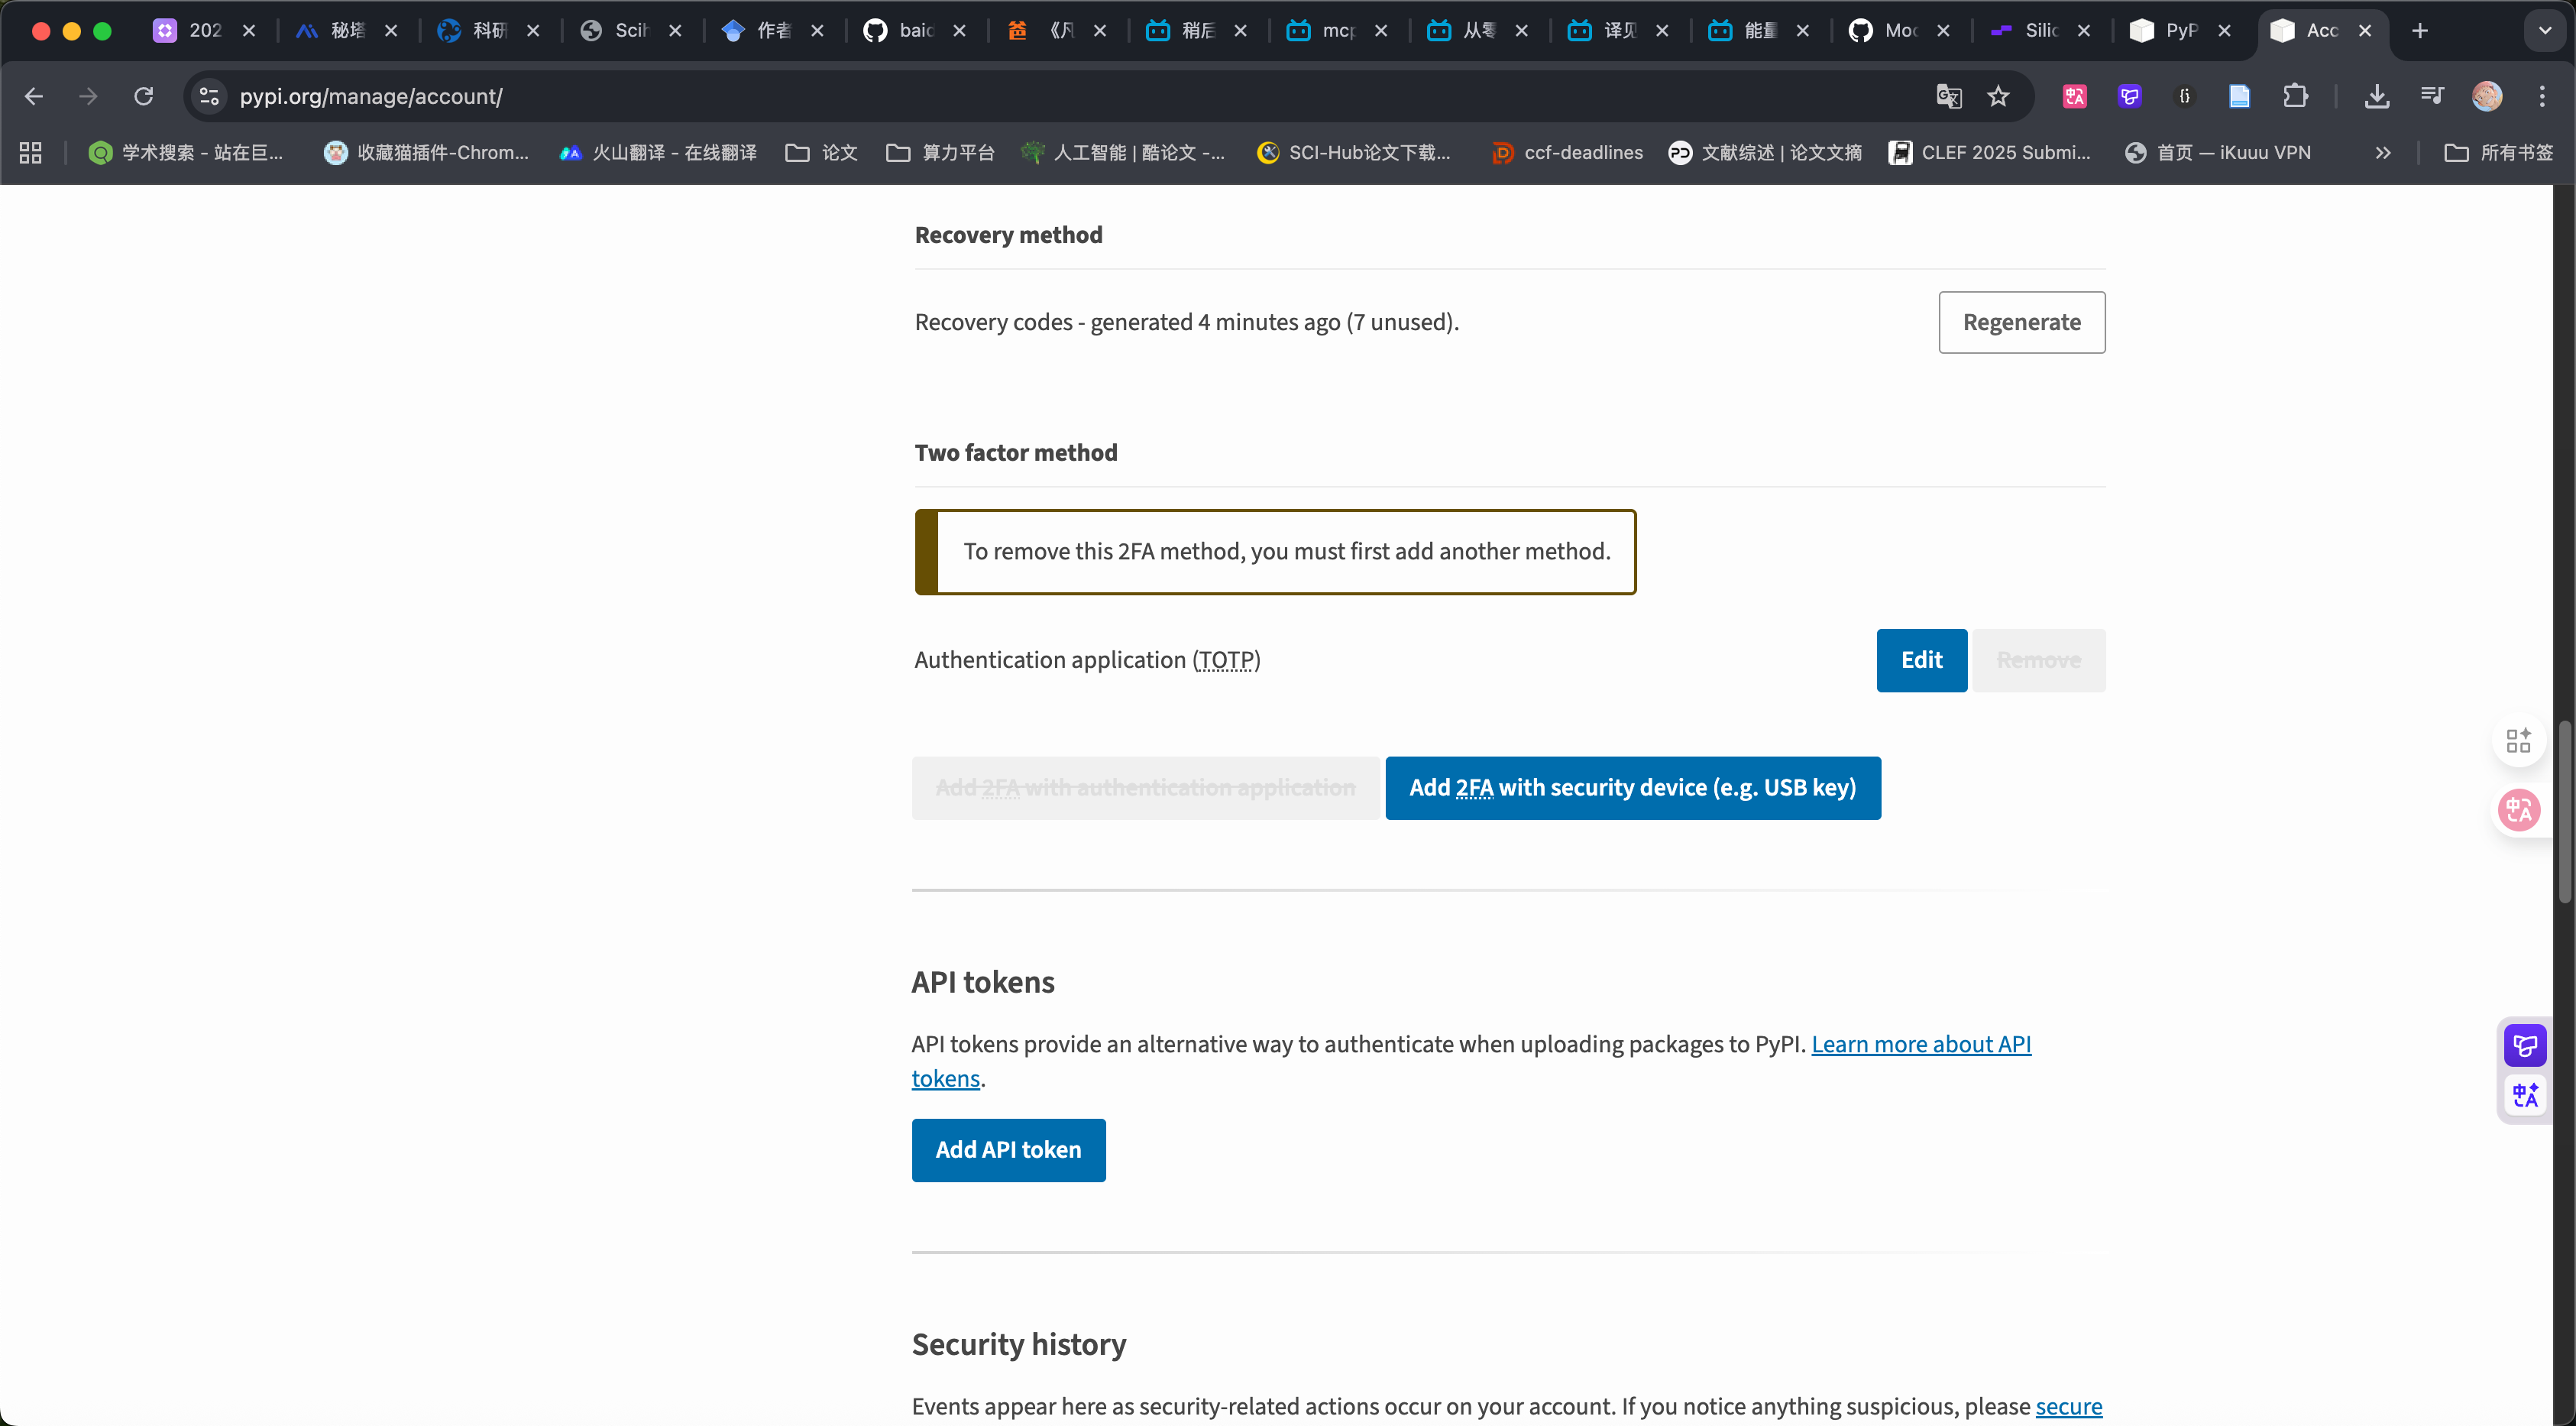Click Add API token button

tap(1008, 1150)
